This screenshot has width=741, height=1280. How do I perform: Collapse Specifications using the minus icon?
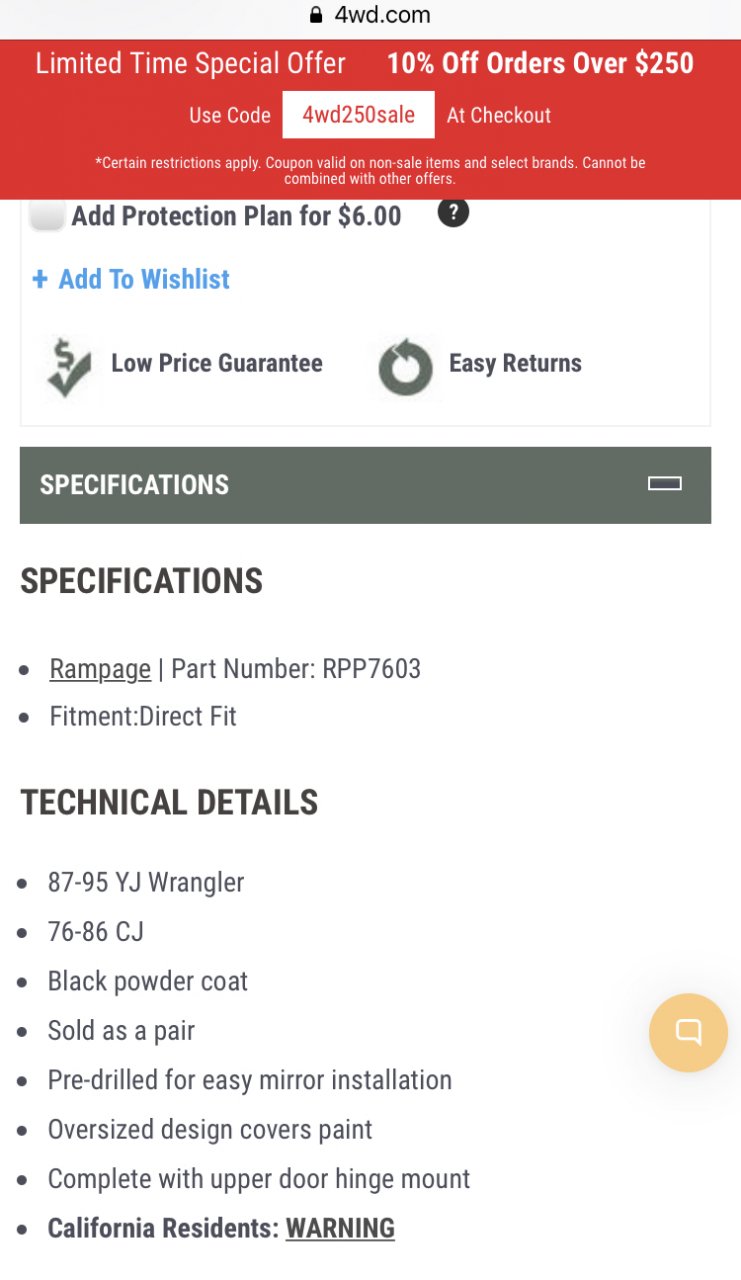665,484
